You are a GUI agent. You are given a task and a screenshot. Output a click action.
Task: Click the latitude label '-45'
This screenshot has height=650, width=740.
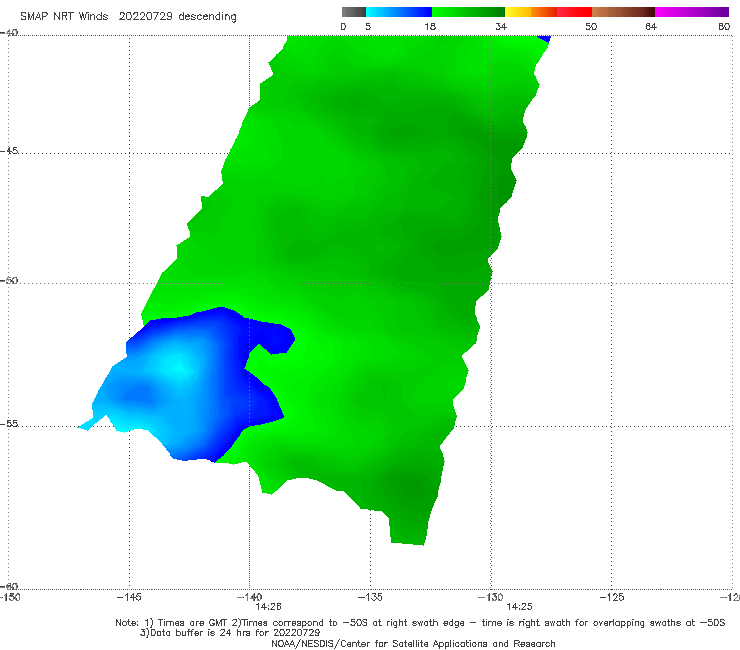coord(9,151)
